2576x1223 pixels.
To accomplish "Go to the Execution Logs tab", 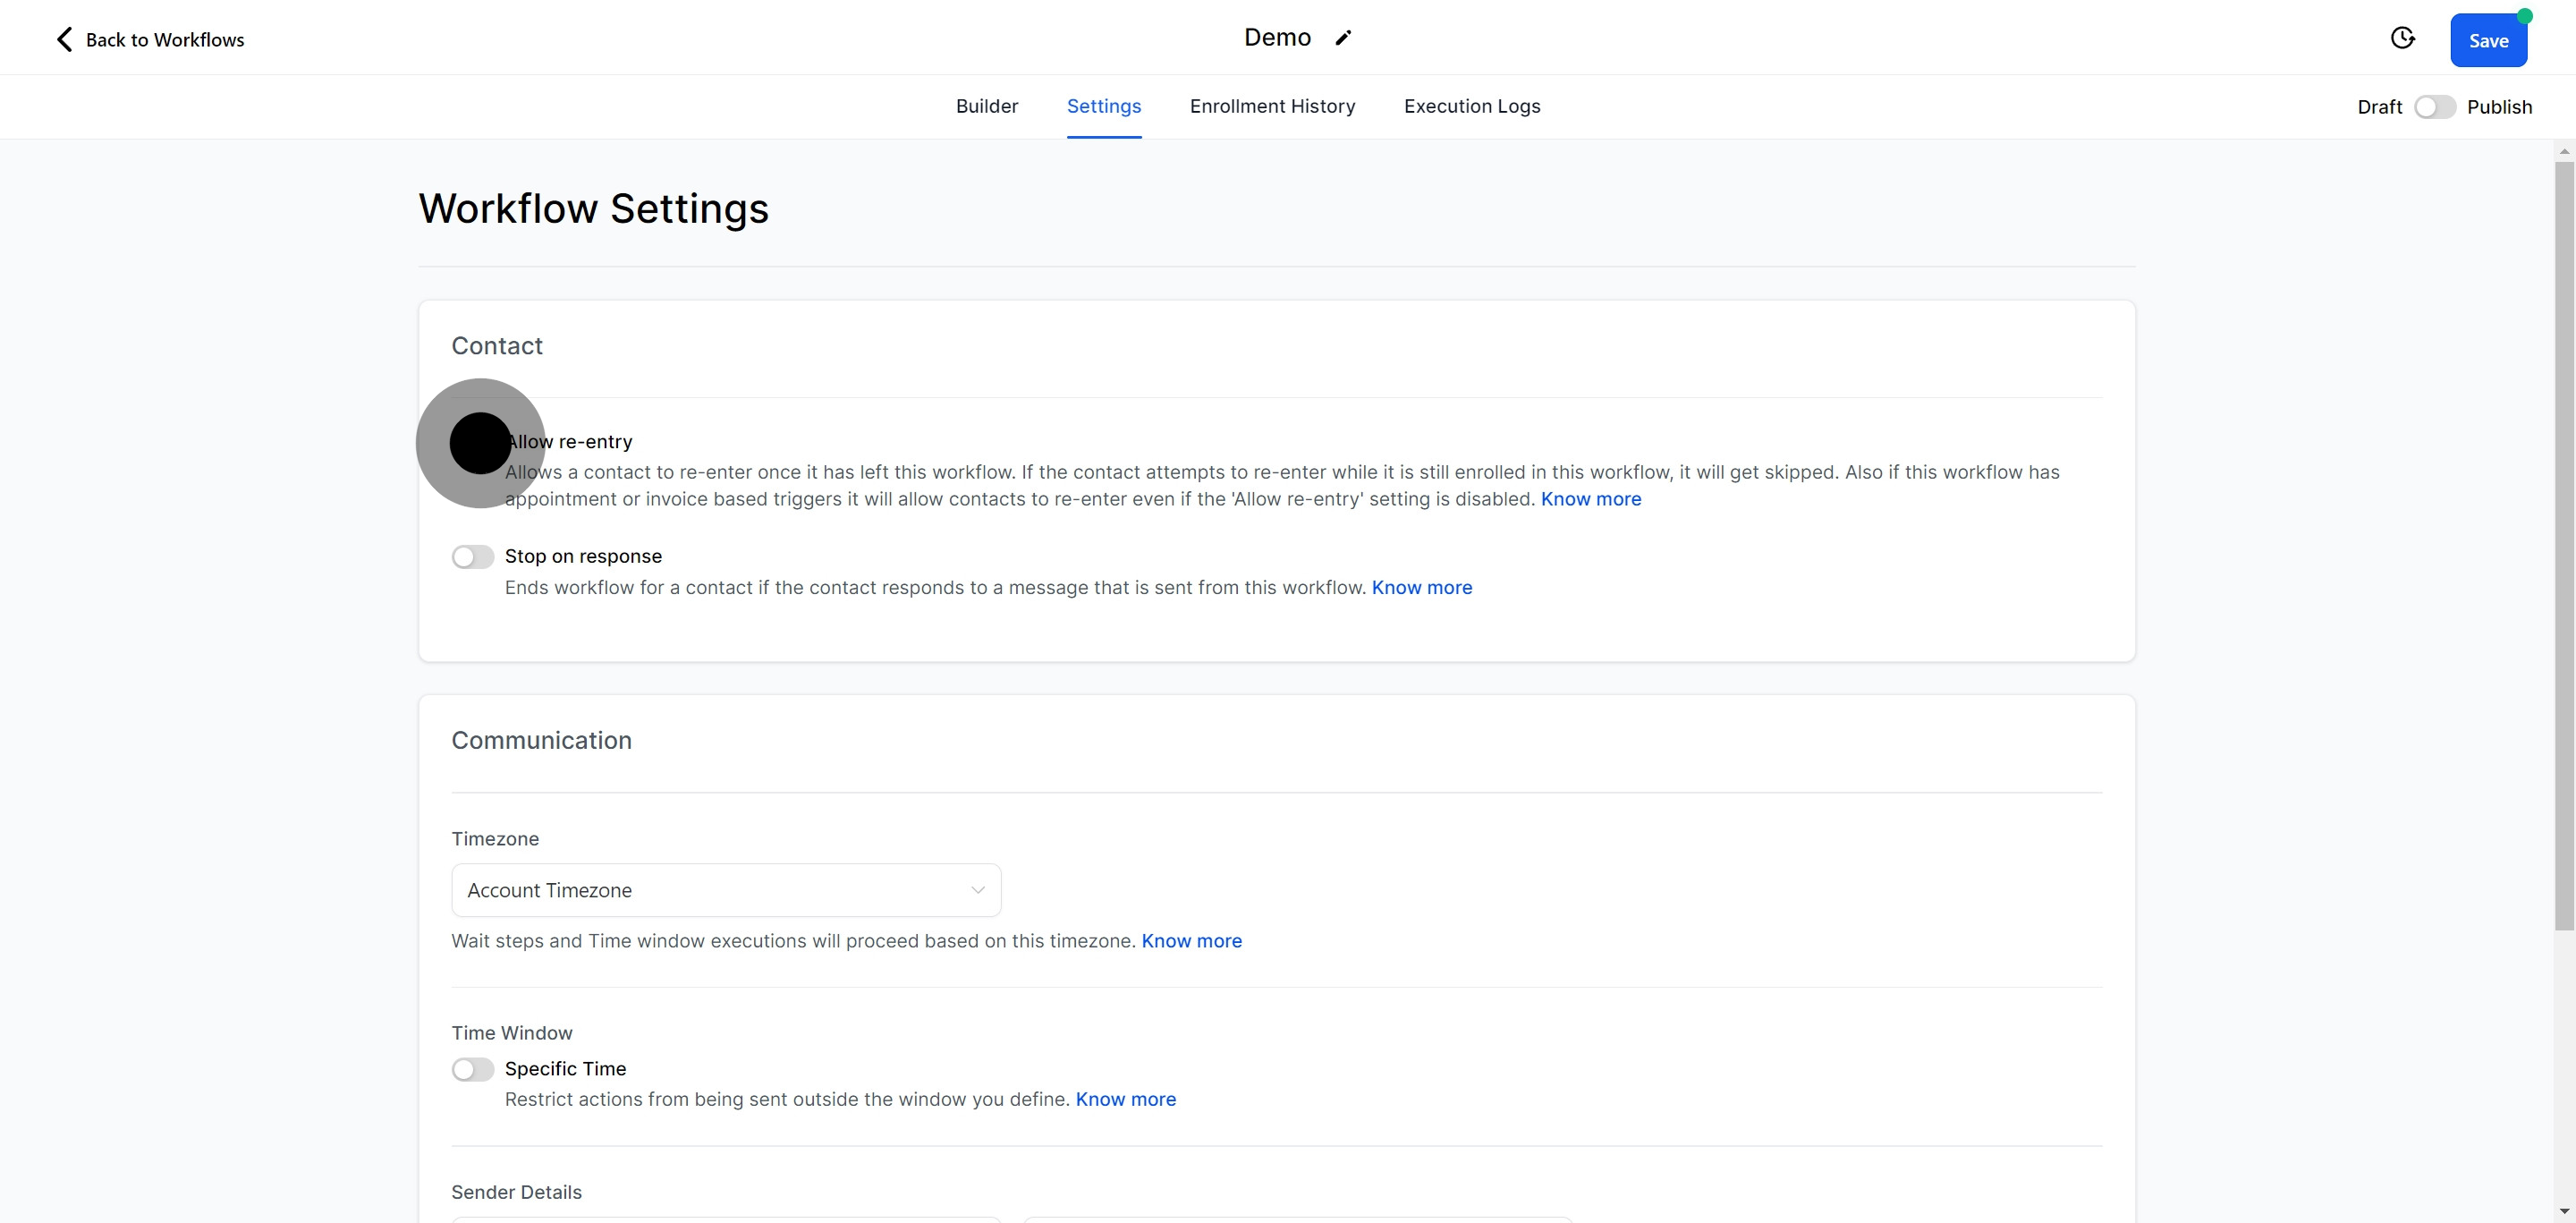I will [1471, 106].
